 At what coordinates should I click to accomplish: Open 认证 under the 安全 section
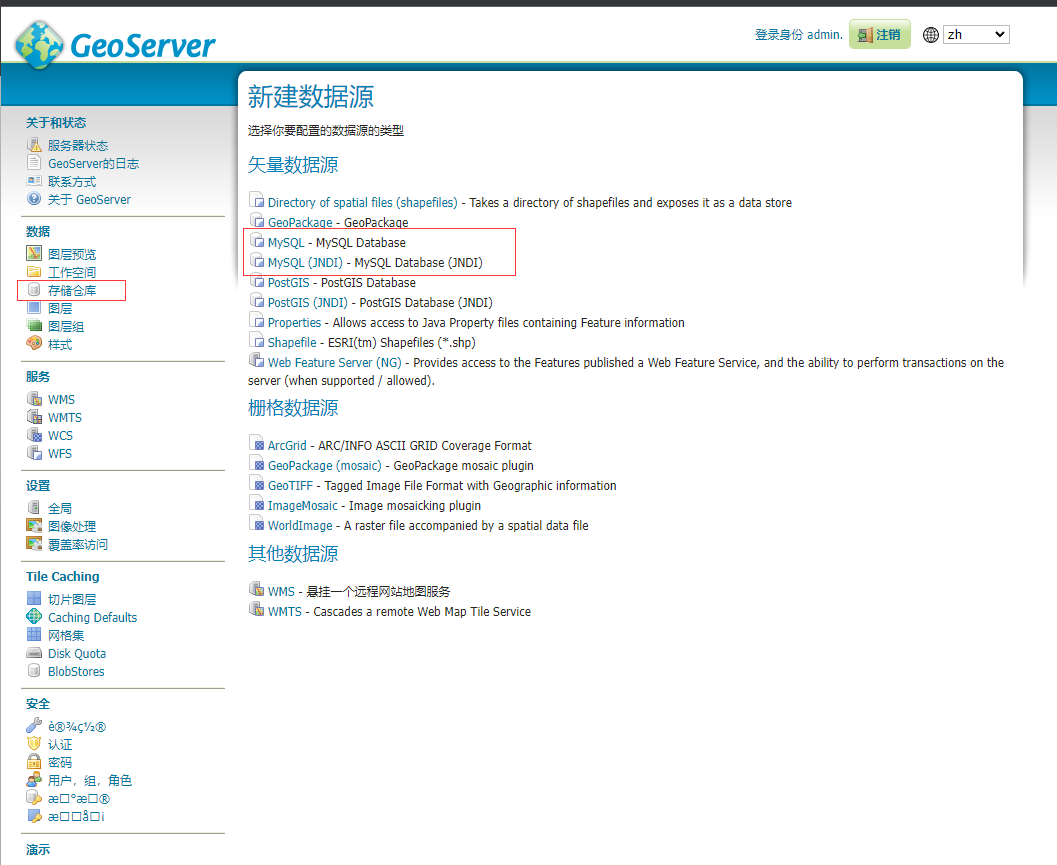click(59, 744)
